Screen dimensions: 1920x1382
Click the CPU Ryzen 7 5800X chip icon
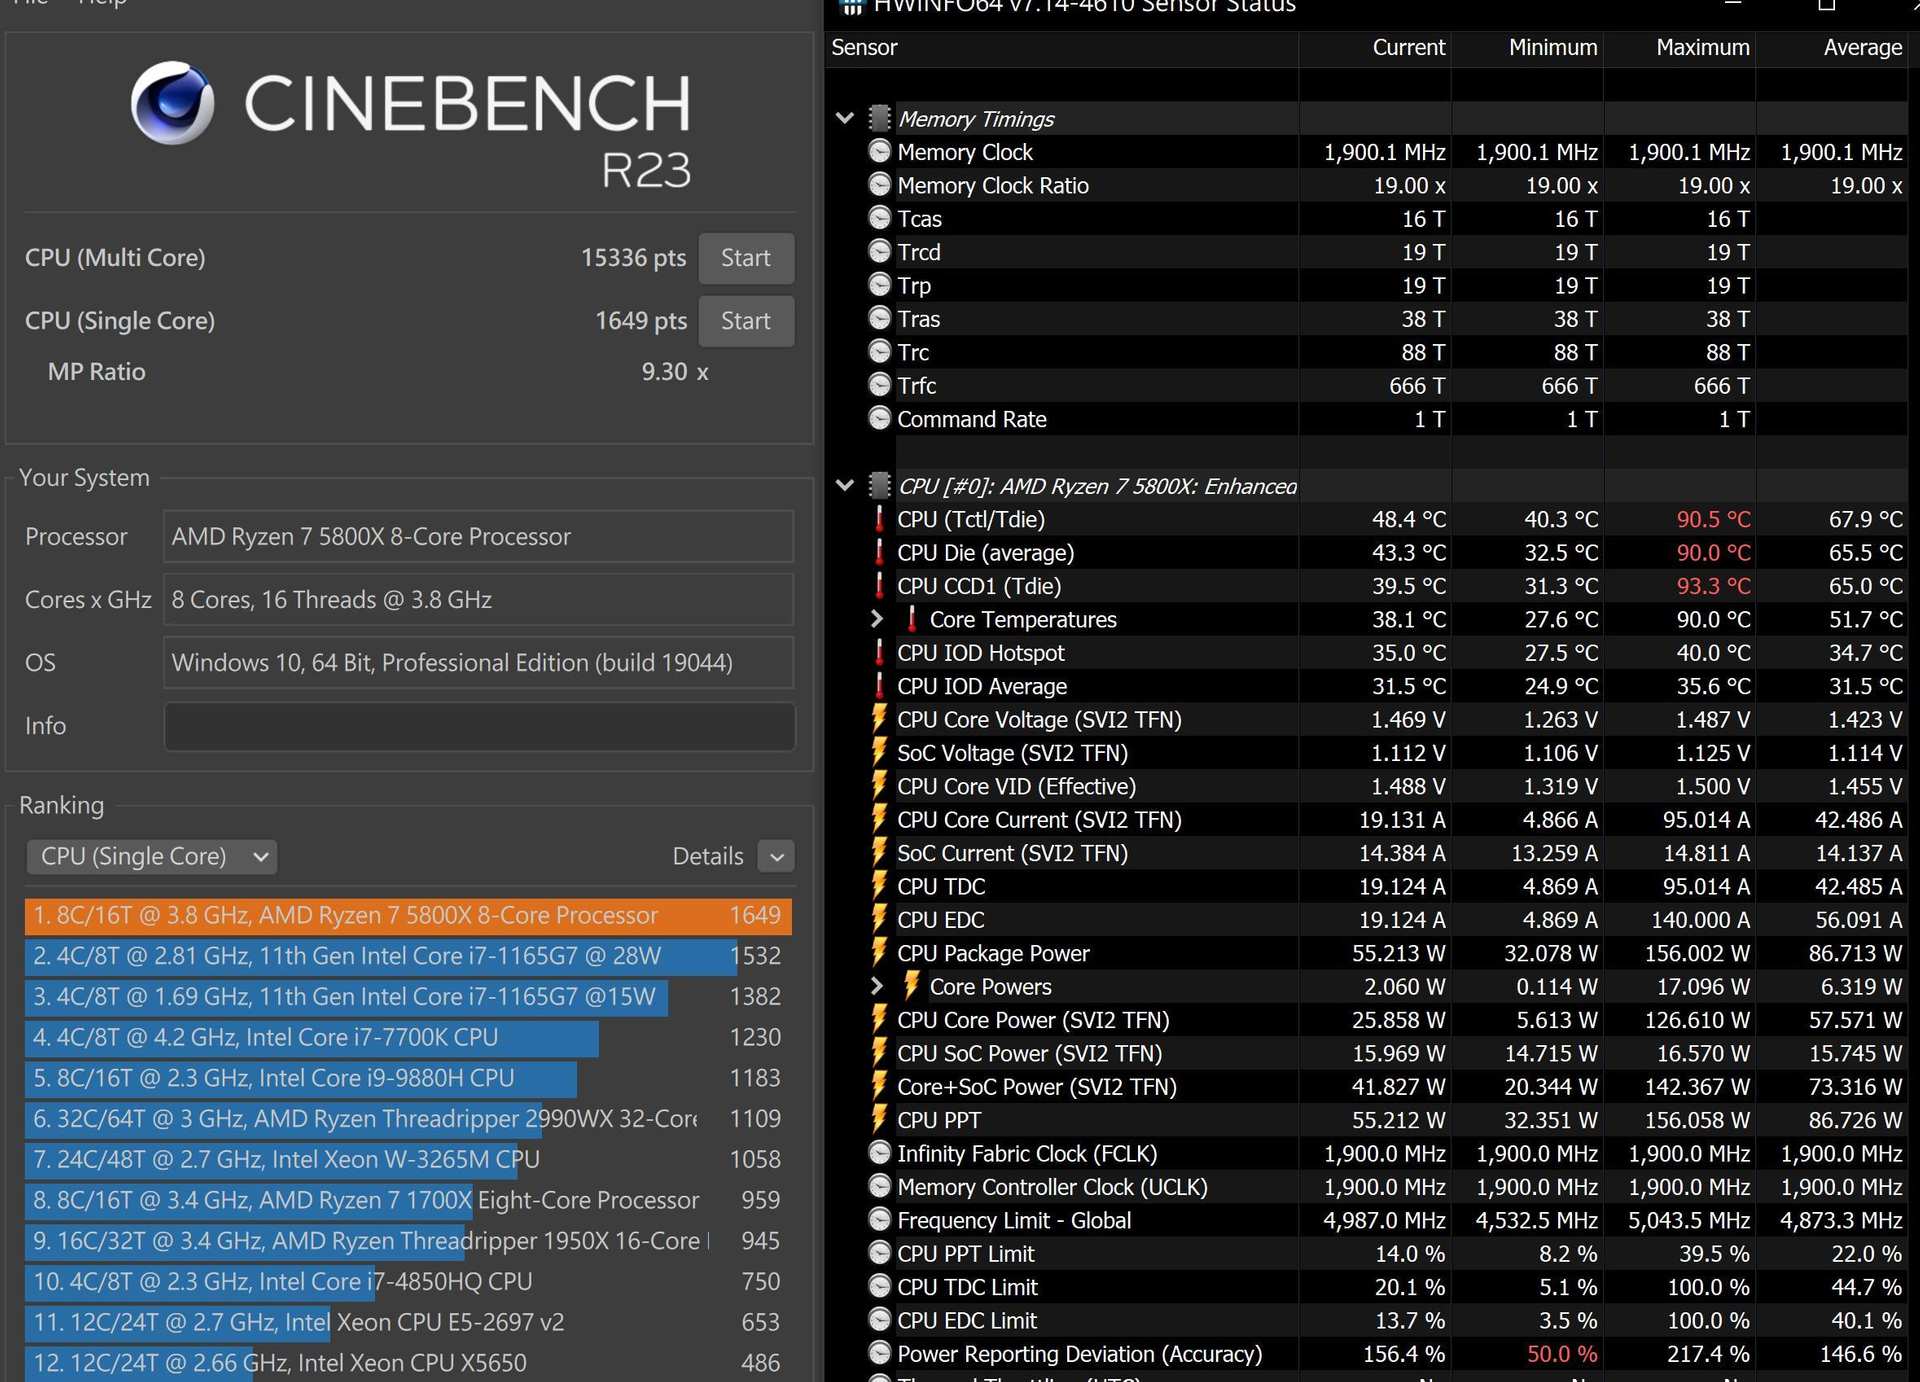point(879,486)
